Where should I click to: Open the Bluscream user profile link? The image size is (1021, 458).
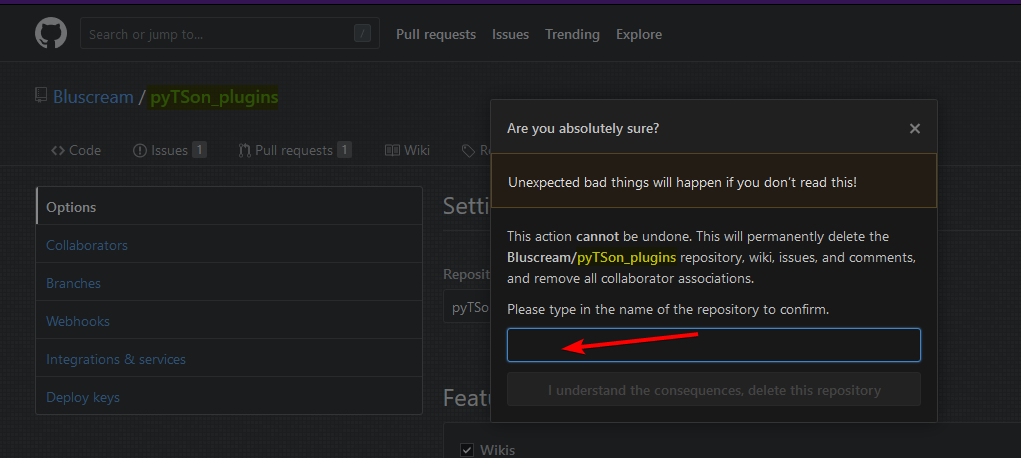click(x=93, y=97)
